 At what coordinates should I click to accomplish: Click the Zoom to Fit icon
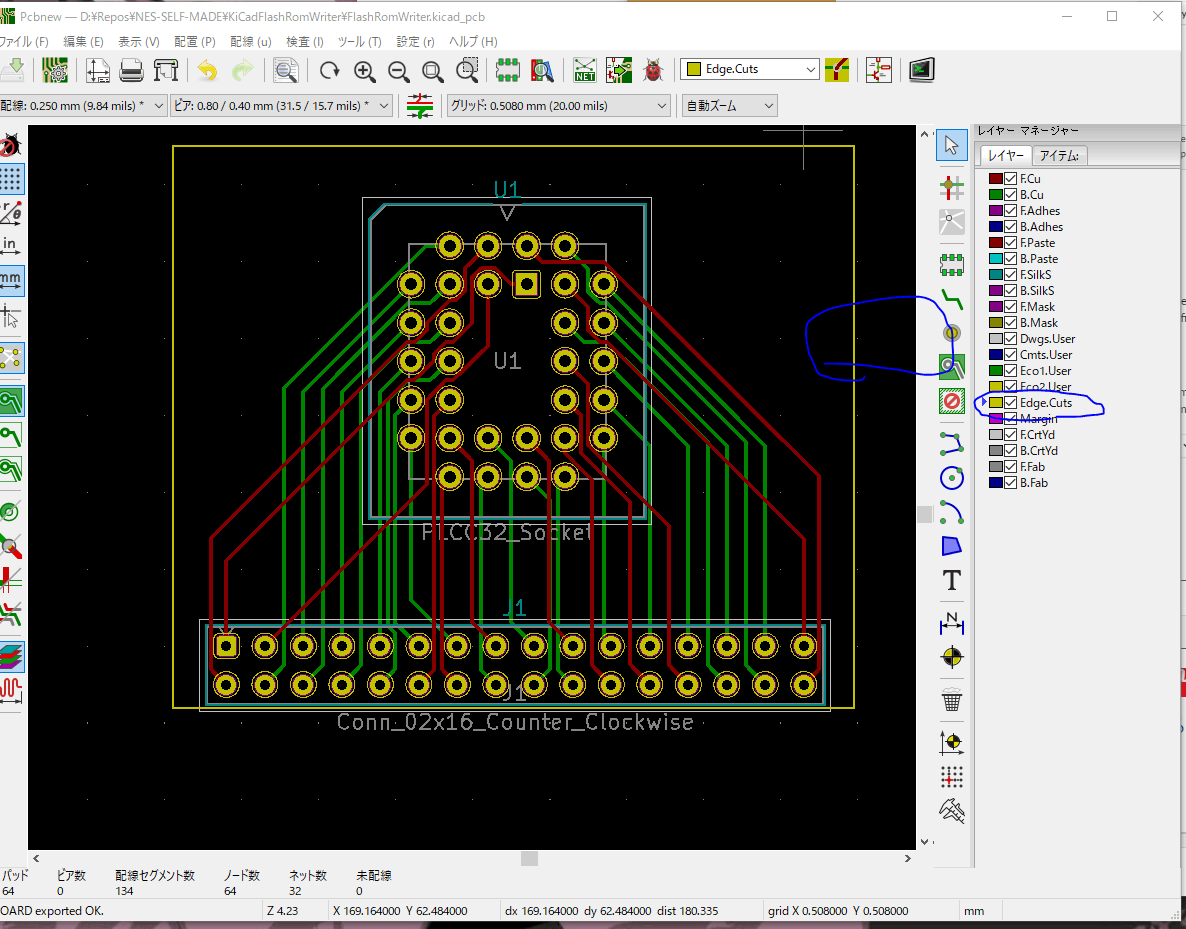433,70
